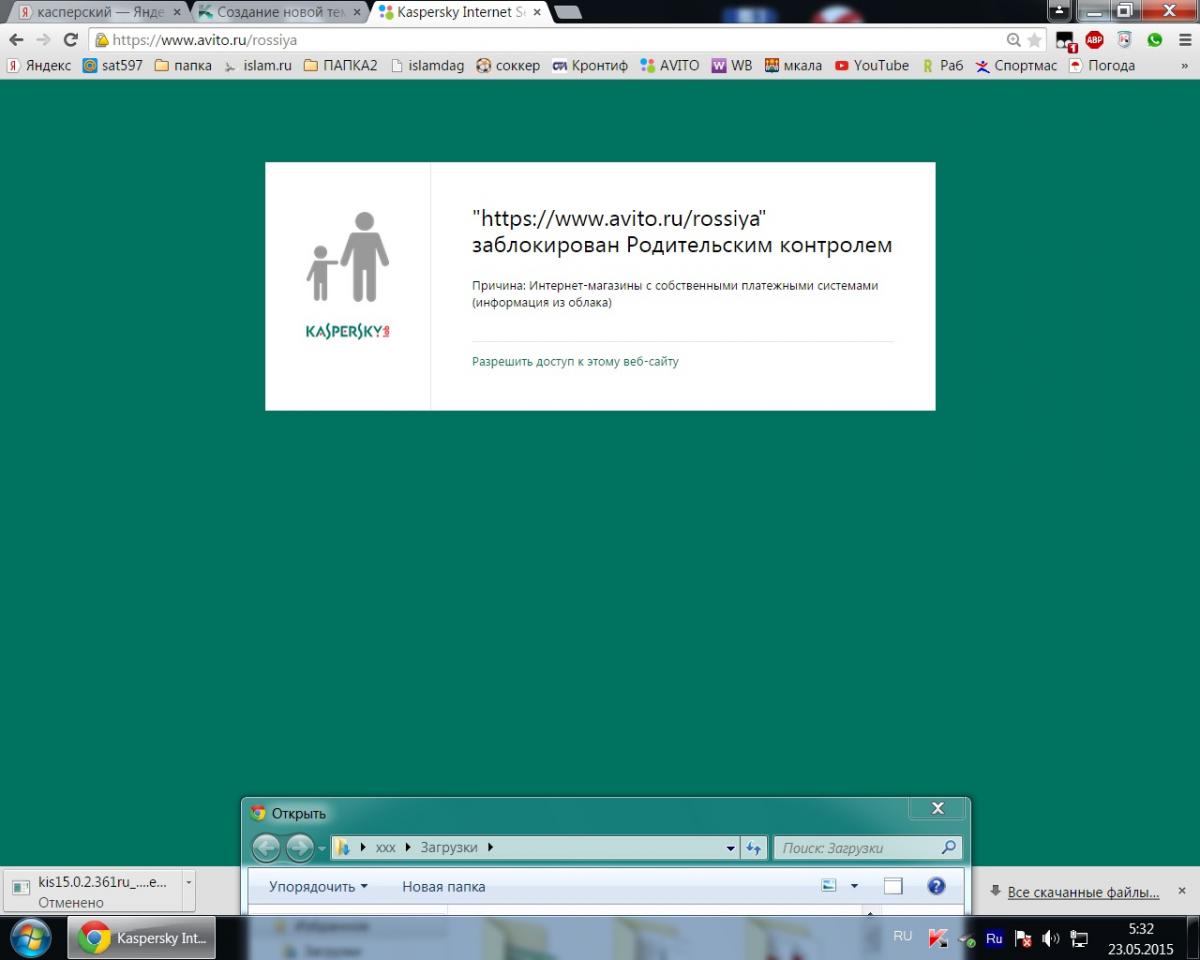Click the Kaspersky Protection extension icon
This screenshot has height=960, width=1200.
(1125, 40)
